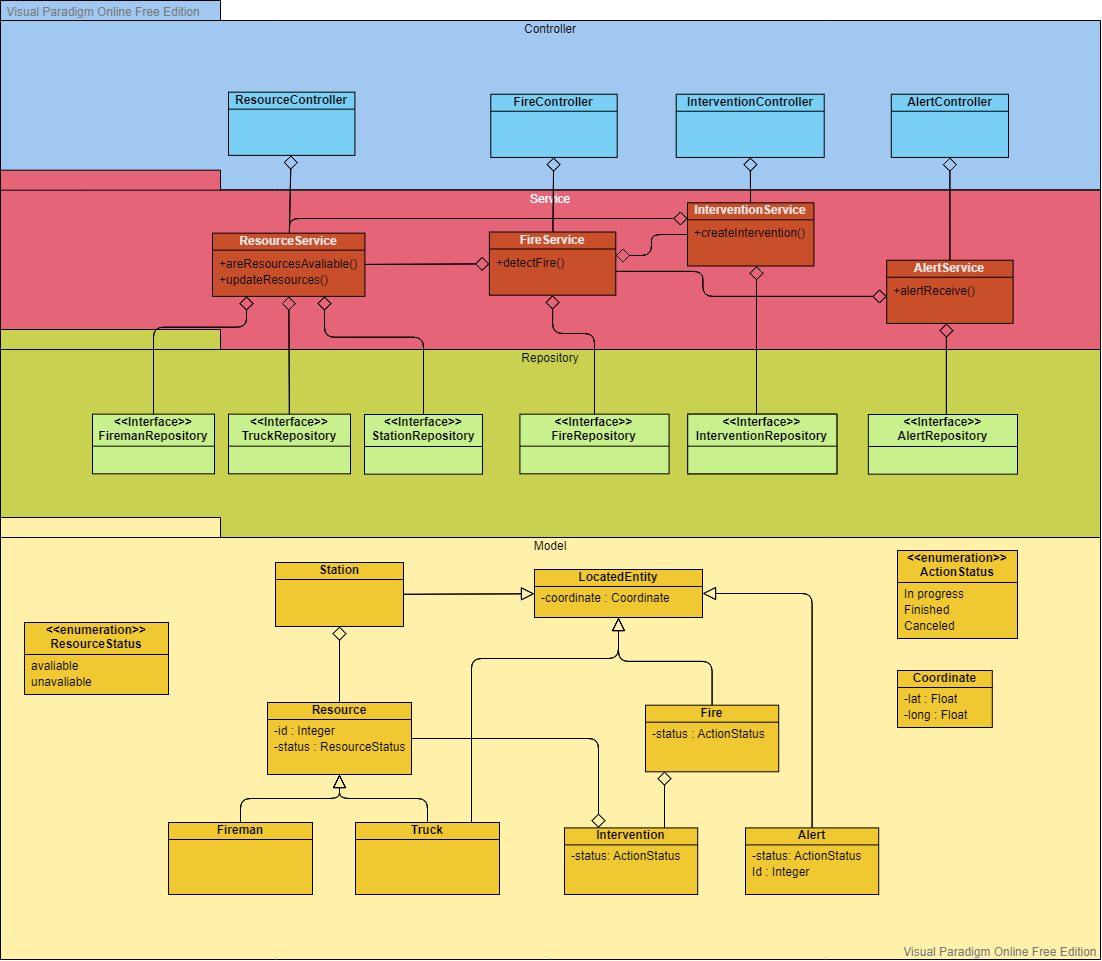This screenshot has height=961, width=1102.
Task: Select the LocatedEntity class header
Action: coord(618,576)
